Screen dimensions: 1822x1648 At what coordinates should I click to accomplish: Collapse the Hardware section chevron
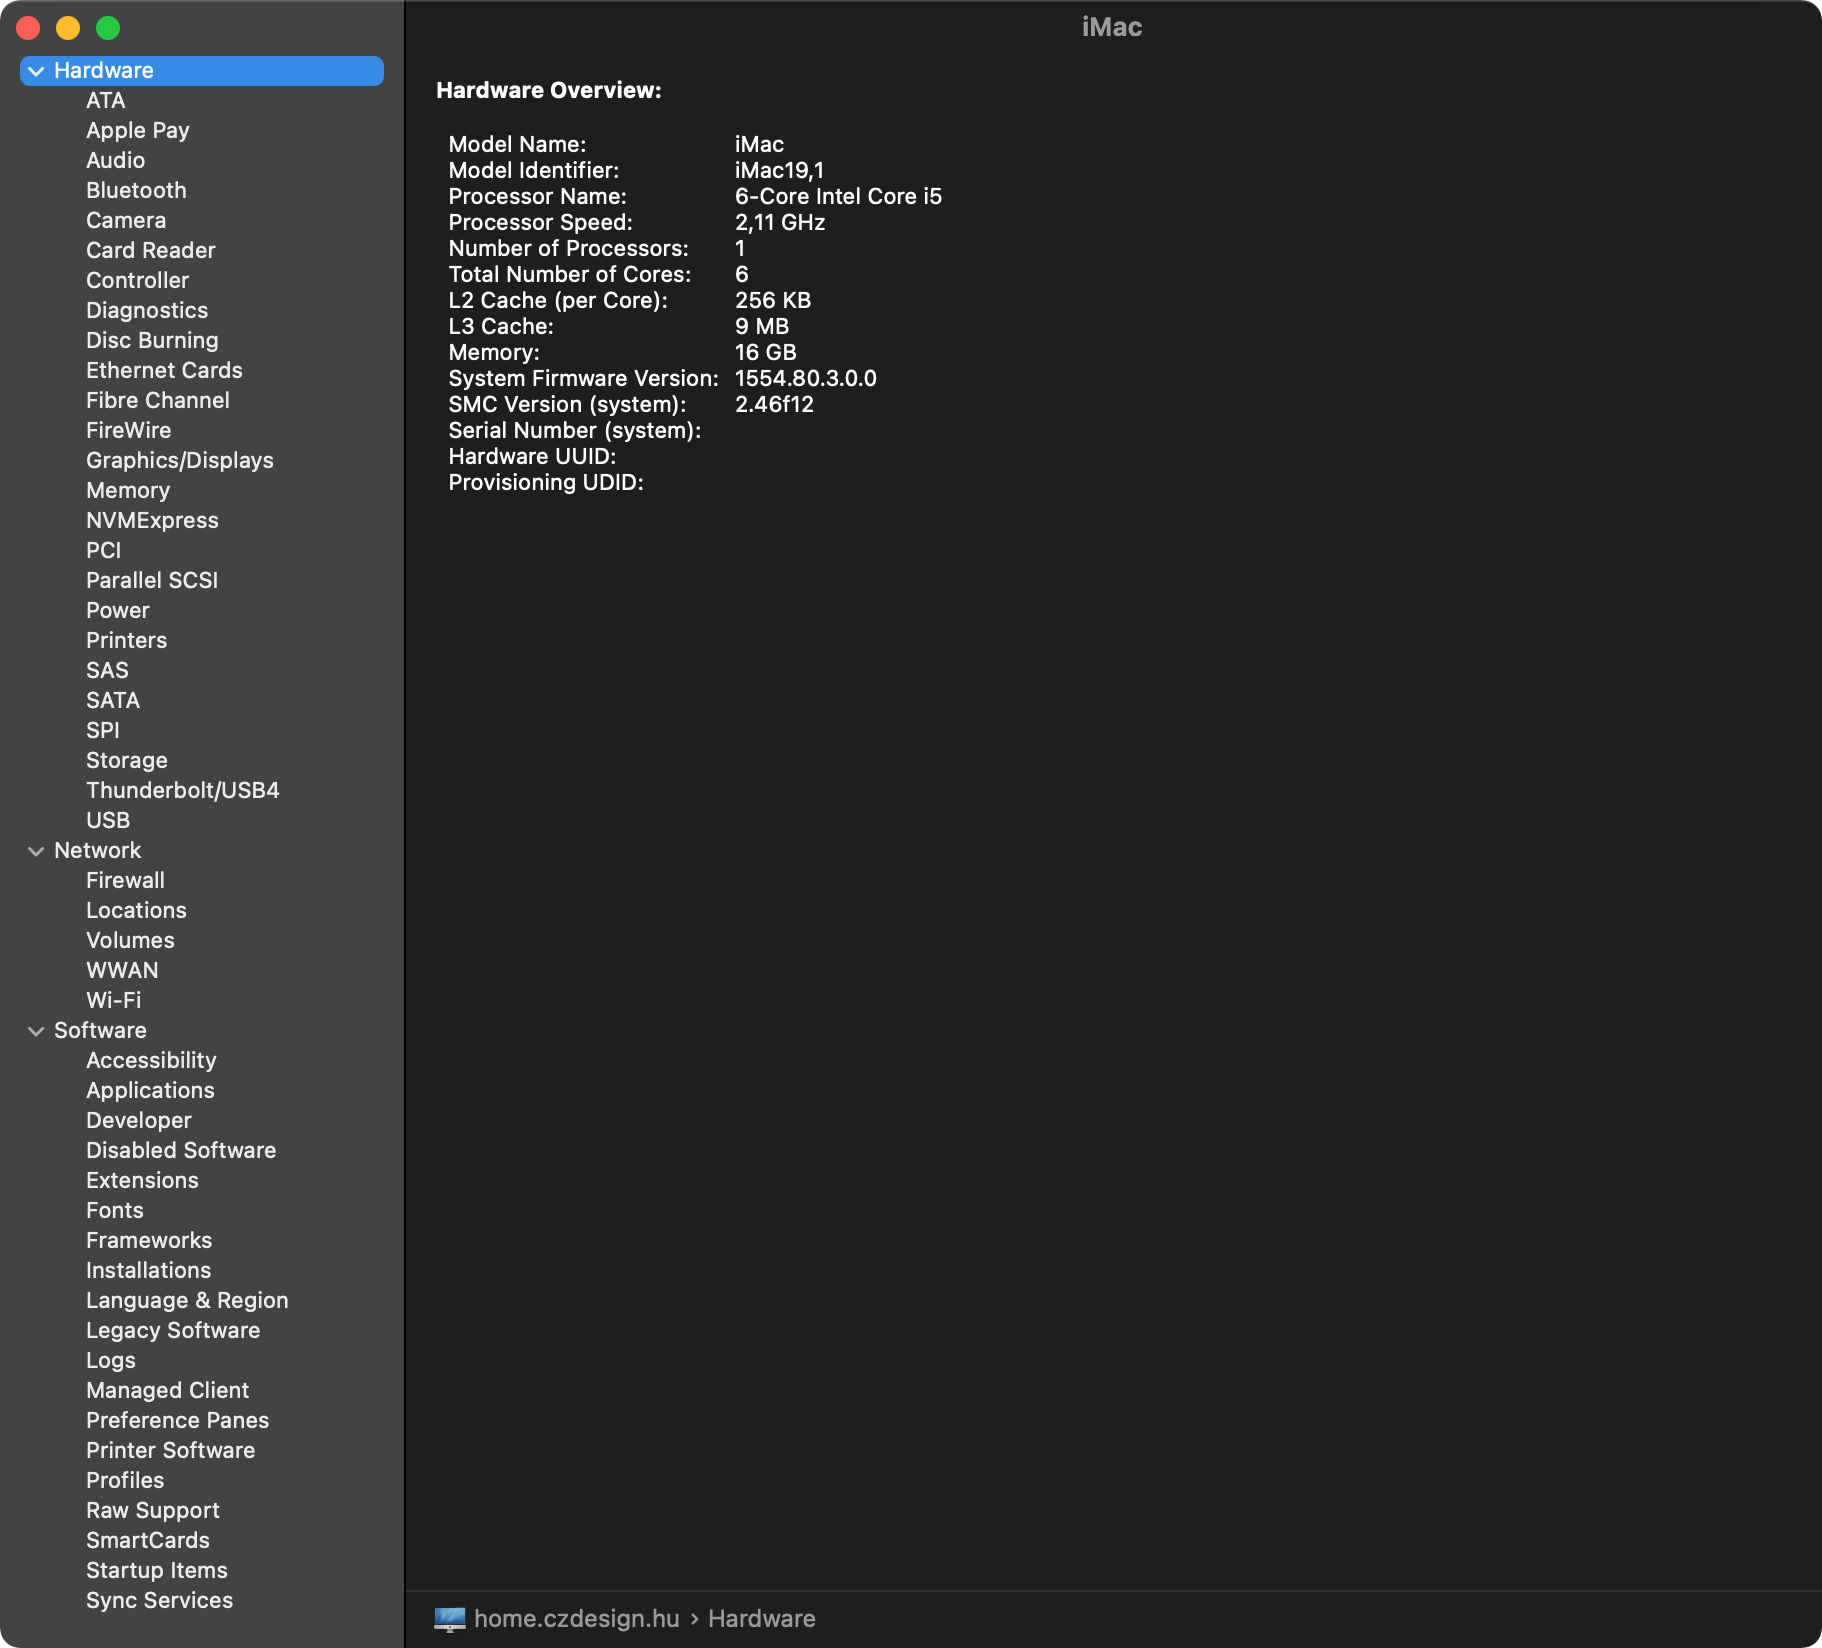[36, 71]
